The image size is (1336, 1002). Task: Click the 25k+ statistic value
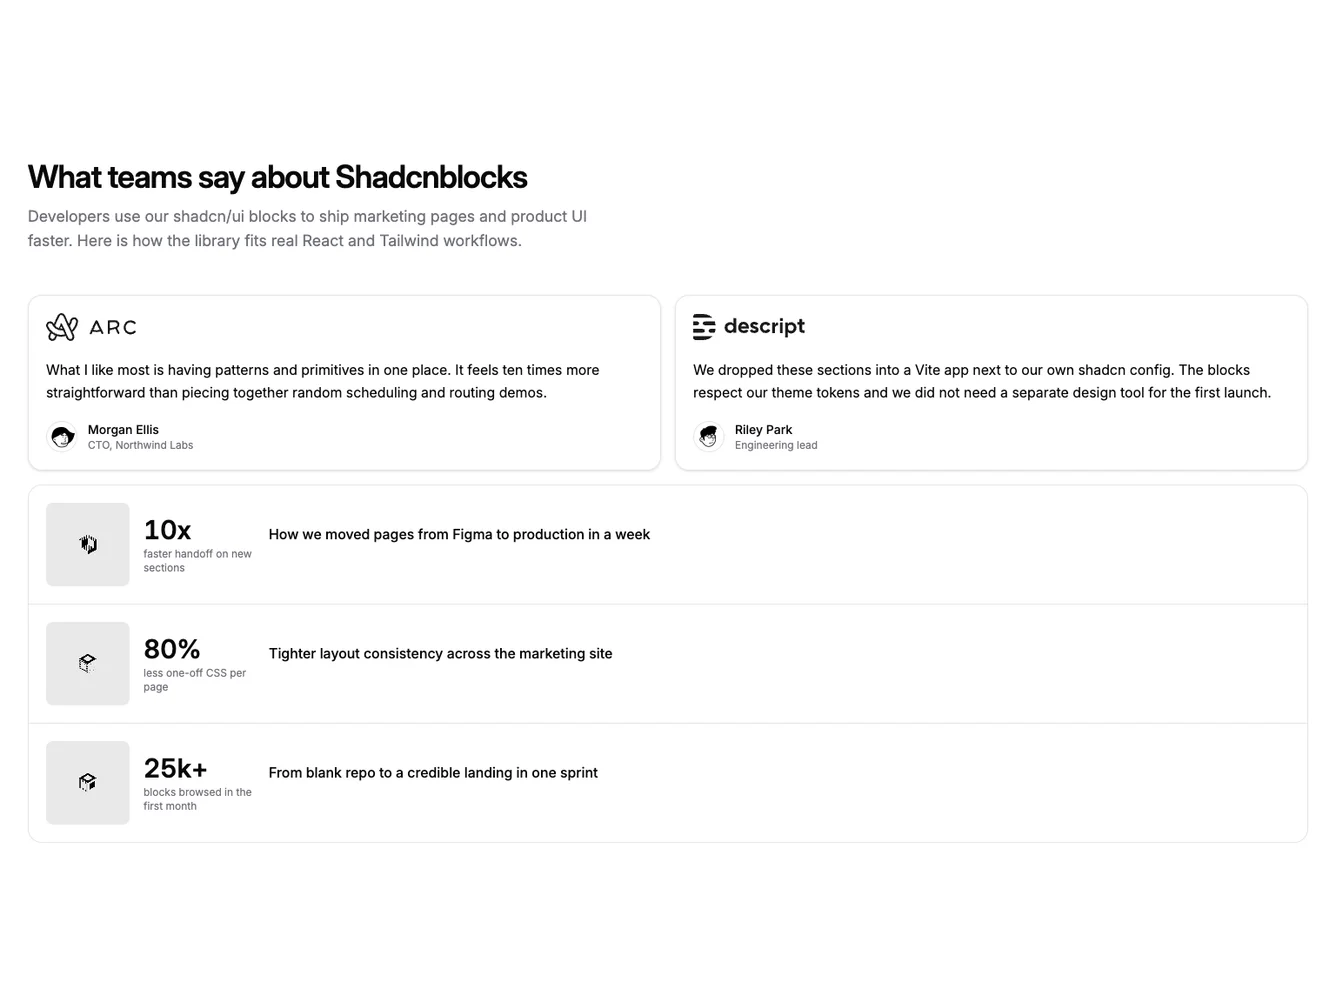175,768
